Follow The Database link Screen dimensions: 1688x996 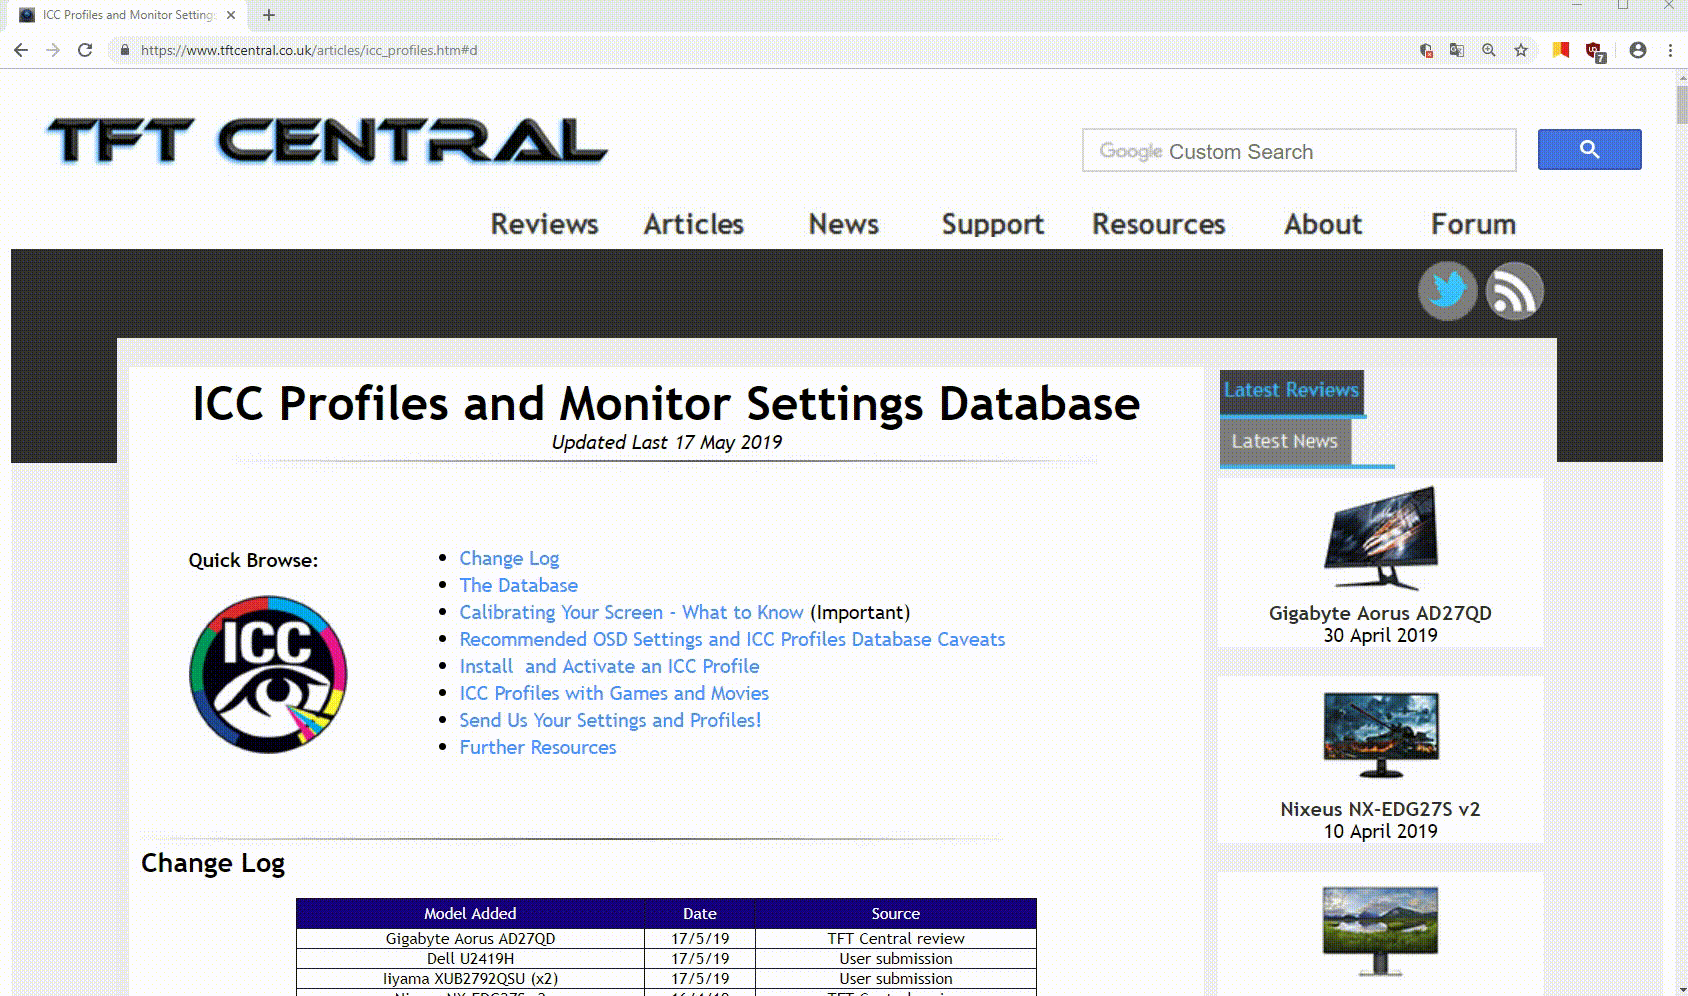click(x=518, y=585)
